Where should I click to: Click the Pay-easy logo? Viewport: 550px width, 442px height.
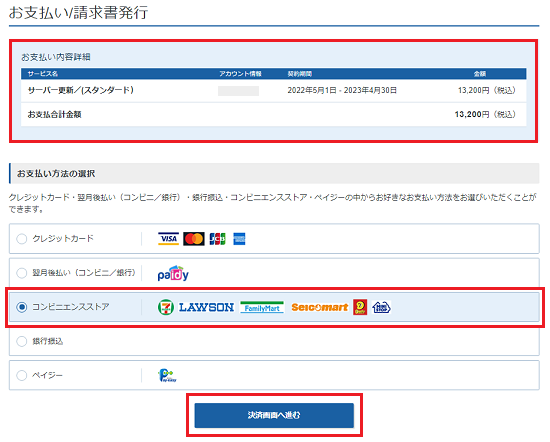click(x=167, y=375)
